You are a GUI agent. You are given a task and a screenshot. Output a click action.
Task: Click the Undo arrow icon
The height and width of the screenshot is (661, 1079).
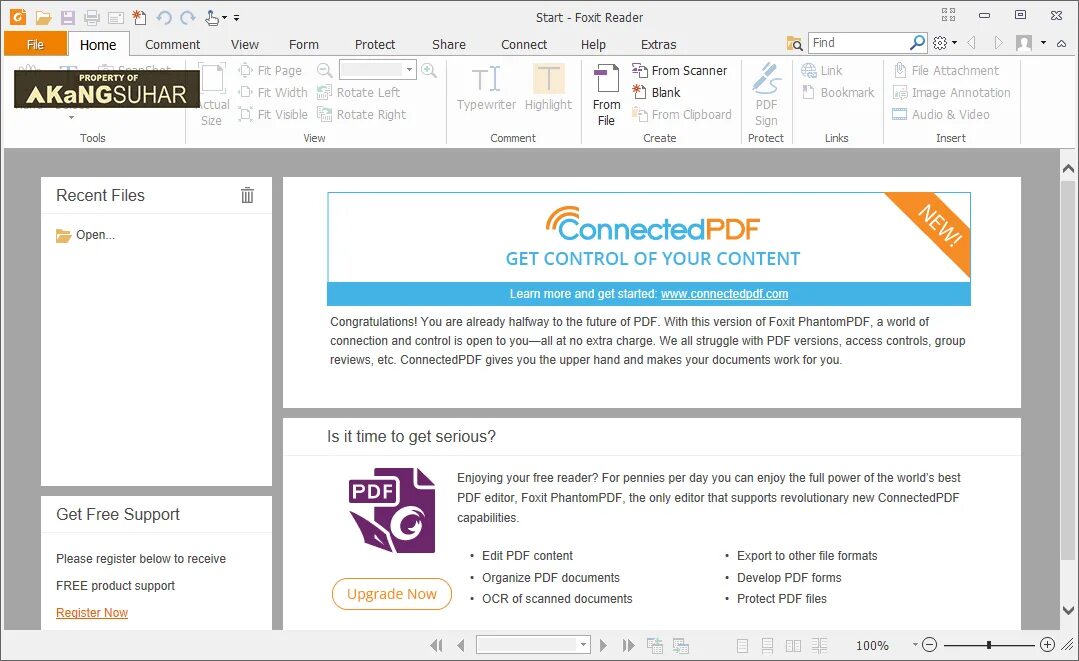(x=164, y=18)
